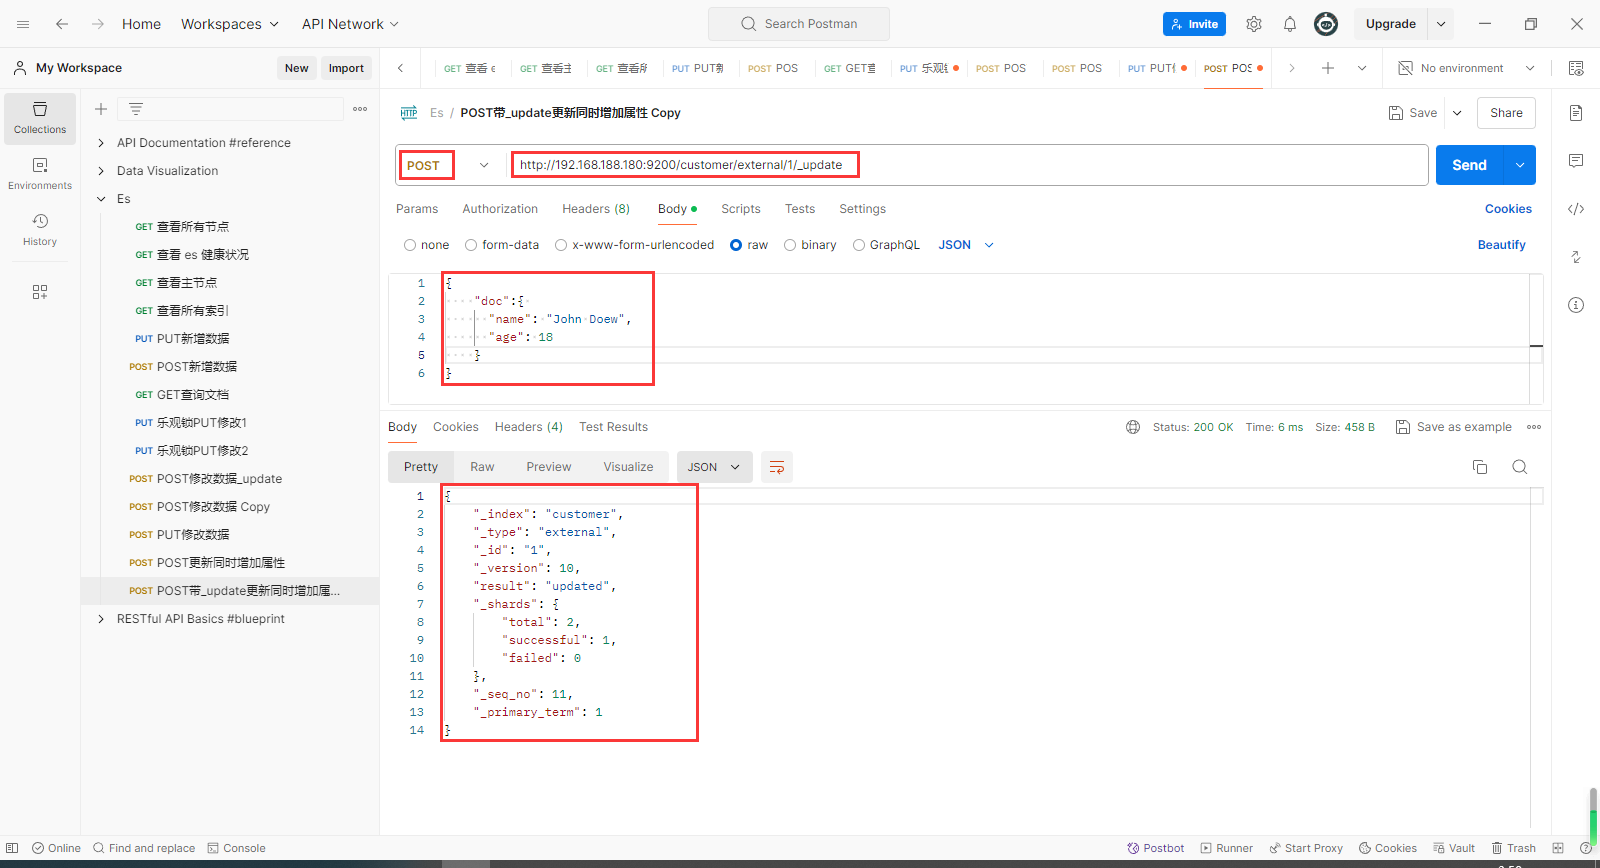The width and height of the screenshot is (1600, 868).
Task: Create new collection with plus icon
Action: click(101, 109)
